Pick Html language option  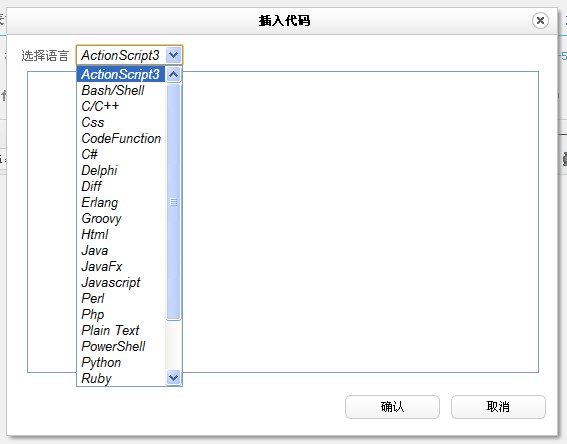(x=121, y=234)
